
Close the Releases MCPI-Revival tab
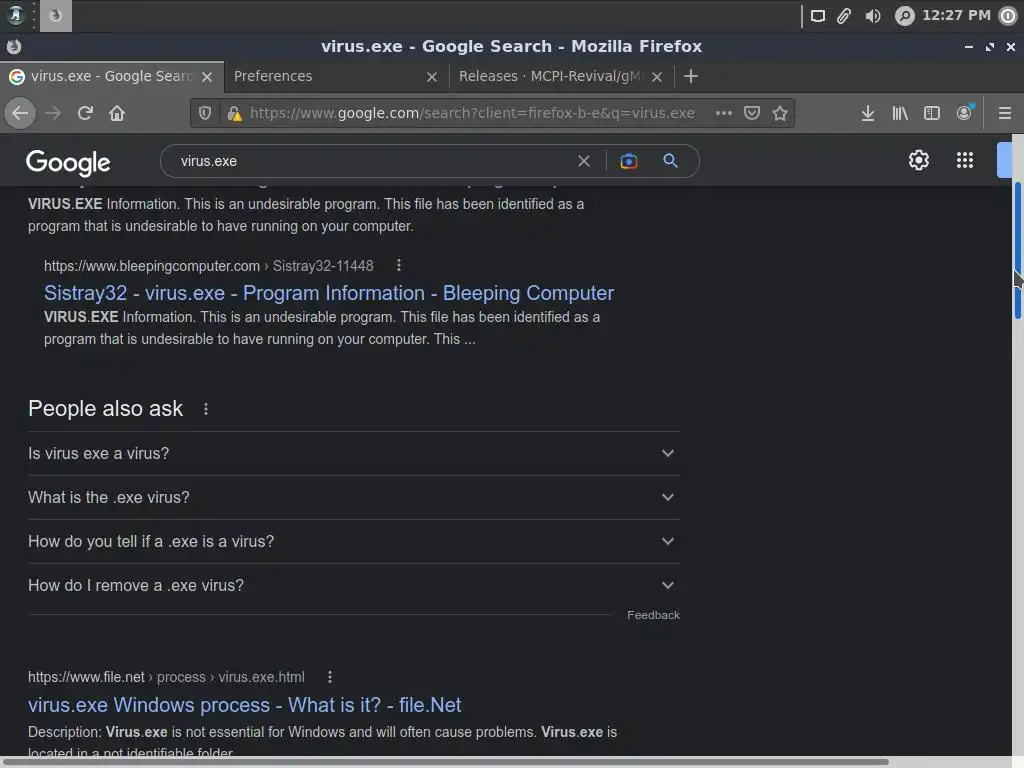point(657,77)
